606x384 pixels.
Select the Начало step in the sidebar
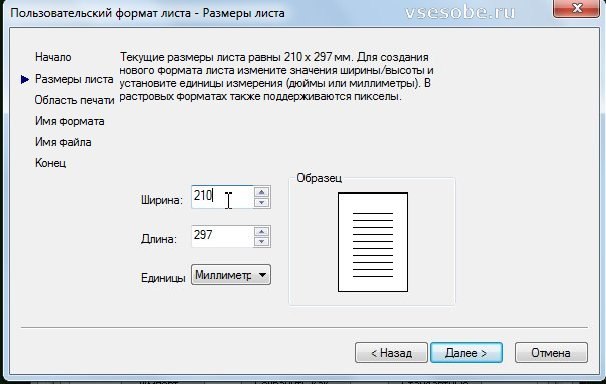(x=53, y=57)
